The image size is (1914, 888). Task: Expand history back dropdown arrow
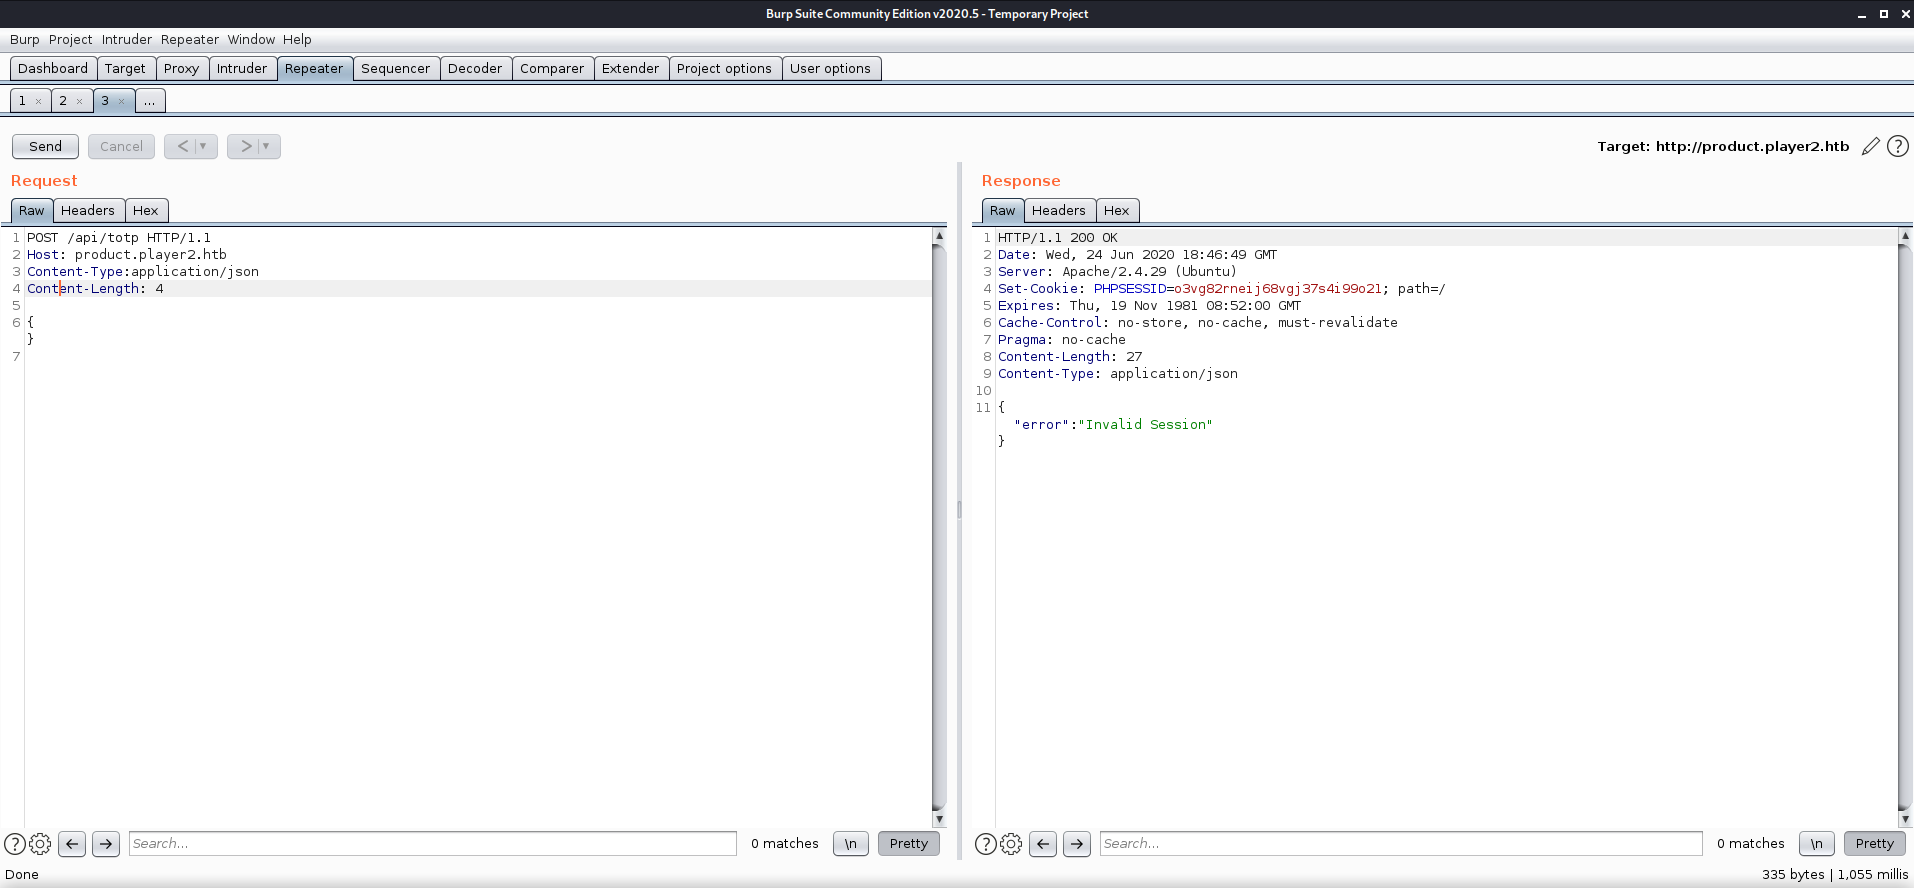tap(203, 146)
